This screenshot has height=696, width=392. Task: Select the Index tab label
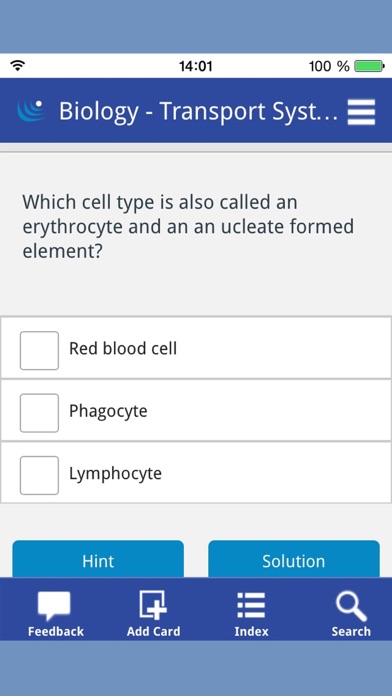coord(251,631)
